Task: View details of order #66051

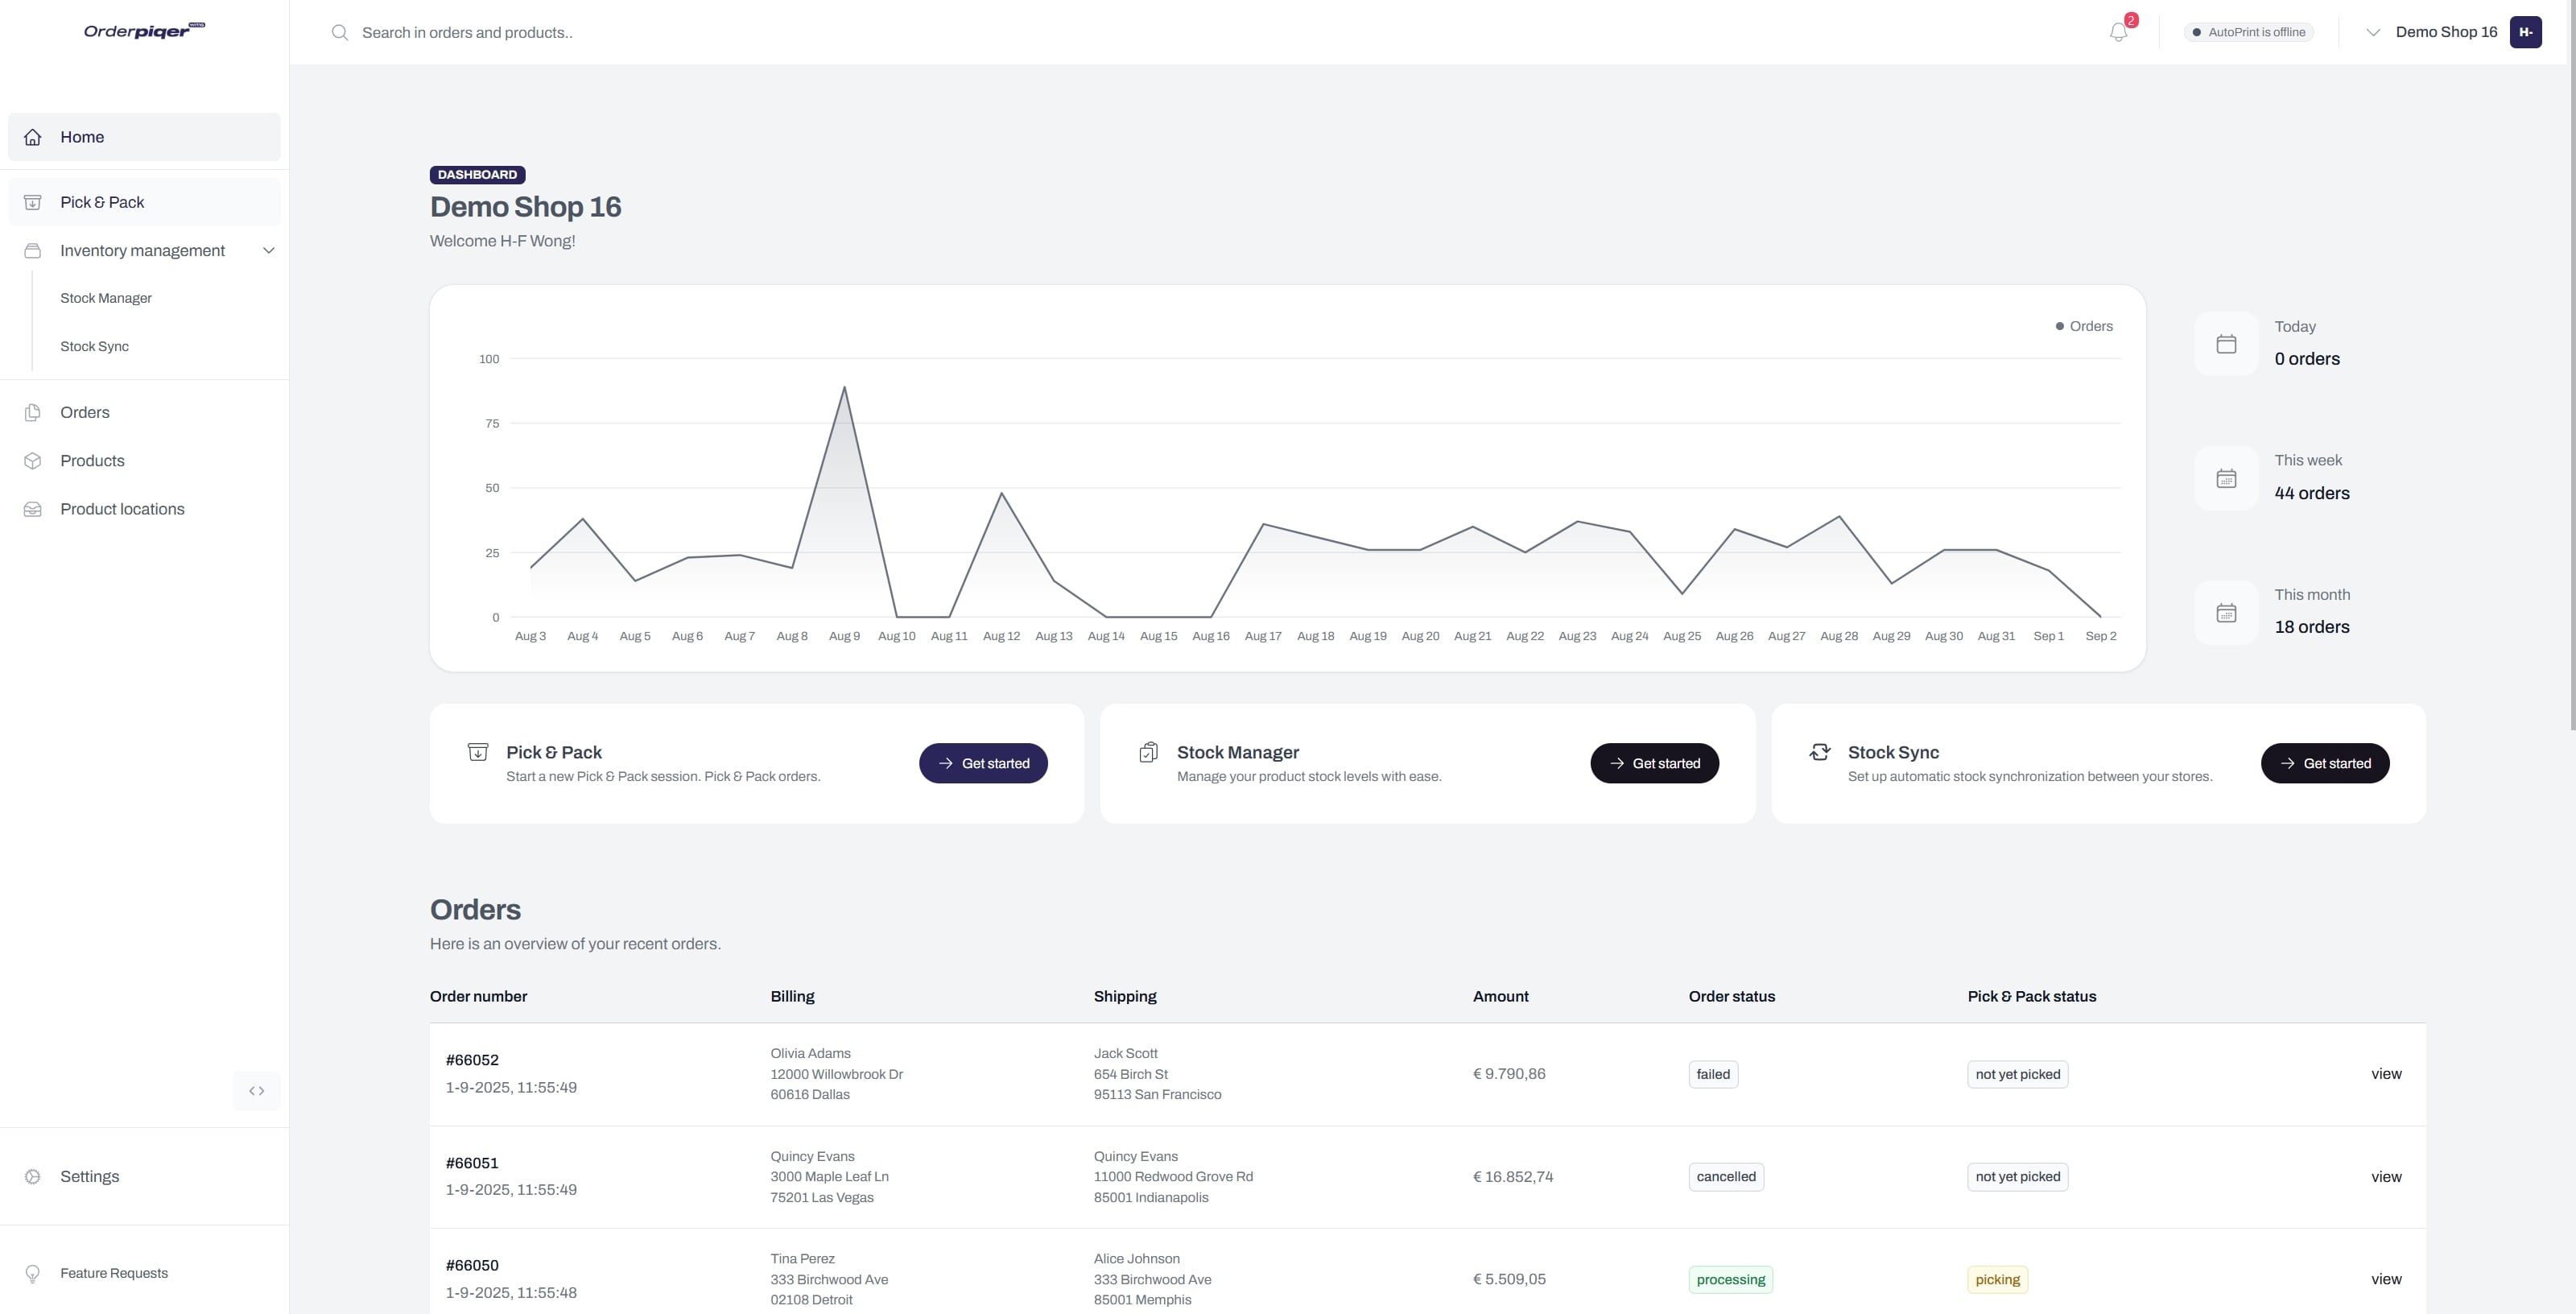Action: [2386, 1177]
